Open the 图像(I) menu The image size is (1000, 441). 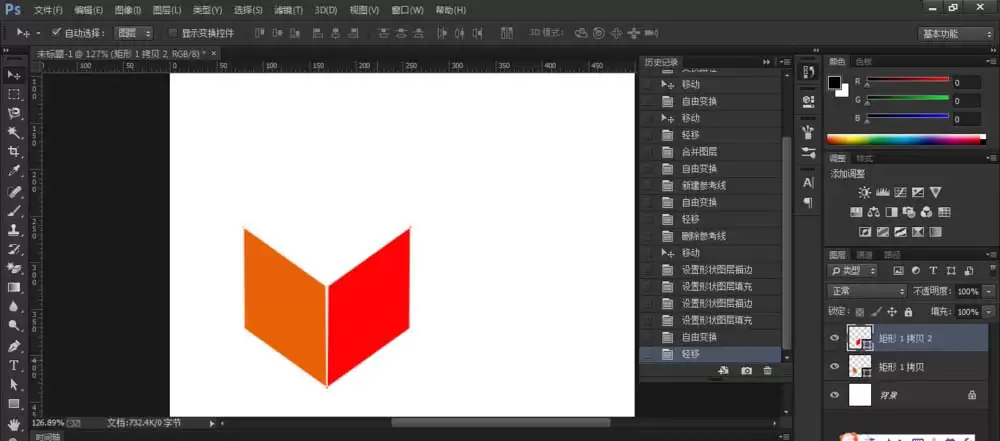point(128,10)
